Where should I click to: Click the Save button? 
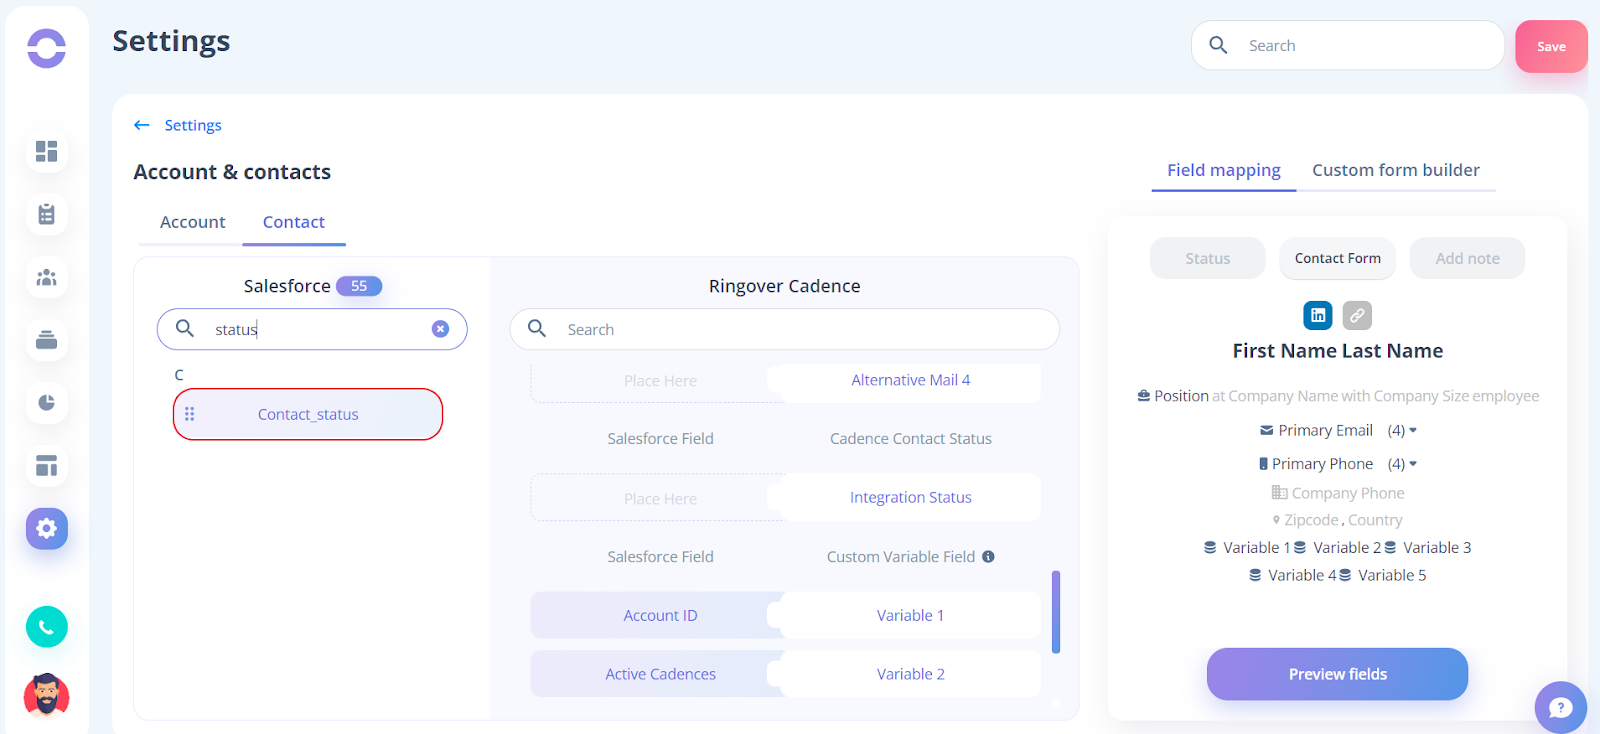point(1551,46)
